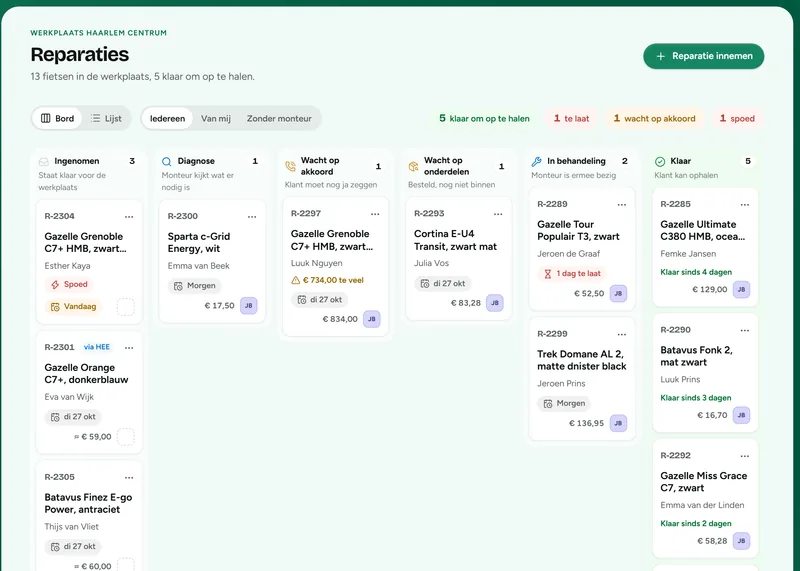Assign mechanic via empty avatar on R-2301
Image resolution: width=800 pixels, height=571 pixels.
(x=126, y=437)
